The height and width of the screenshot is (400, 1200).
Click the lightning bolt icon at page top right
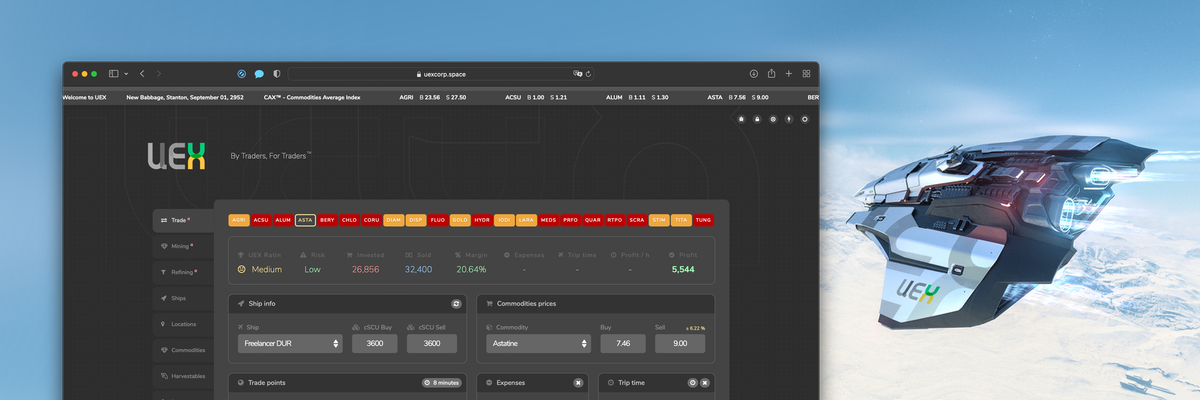pos(789,119)
